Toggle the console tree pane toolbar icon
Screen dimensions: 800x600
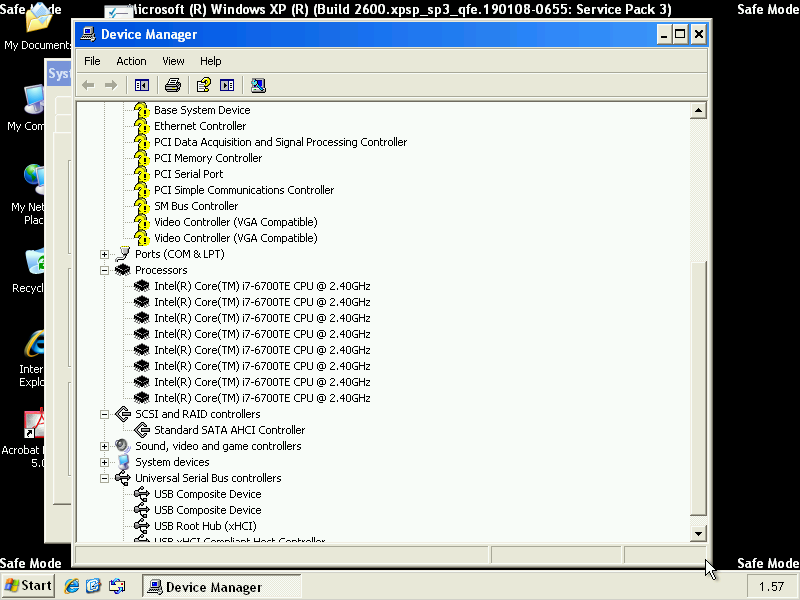(141, 85)
